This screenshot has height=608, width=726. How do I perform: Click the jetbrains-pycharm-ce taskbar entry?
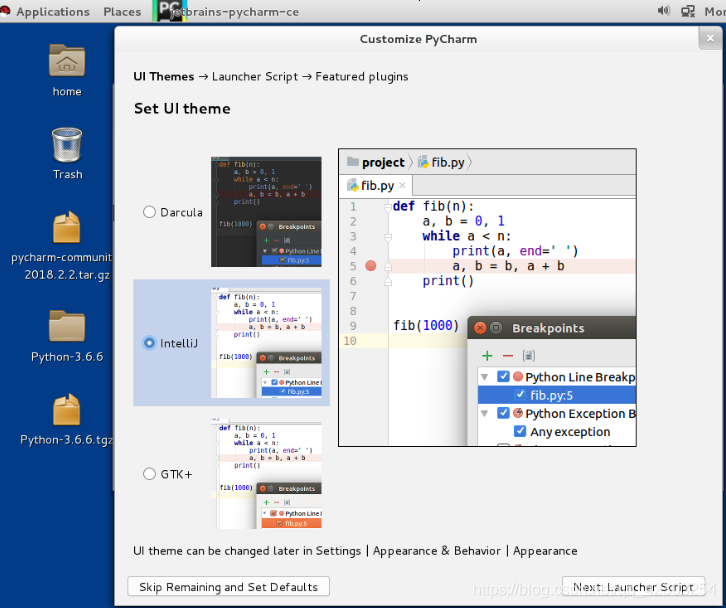pyautogui.click(x=228, y=11)
